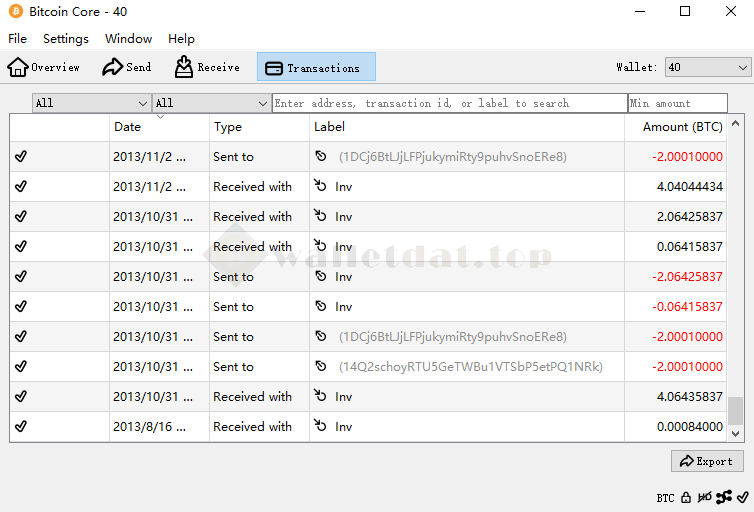Click the transaction list scrollbar down arrow
Viewport: 754px width, 512px height.
click(736, 434)
